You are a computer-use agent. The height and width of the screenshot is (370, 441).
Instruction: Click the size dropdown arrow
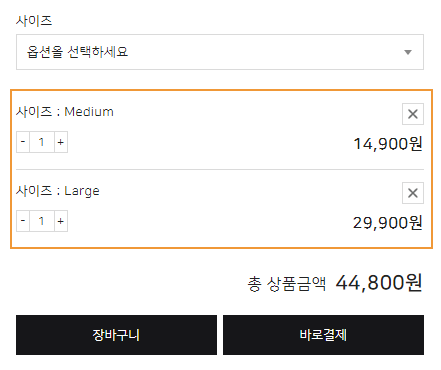coord(408,52)
